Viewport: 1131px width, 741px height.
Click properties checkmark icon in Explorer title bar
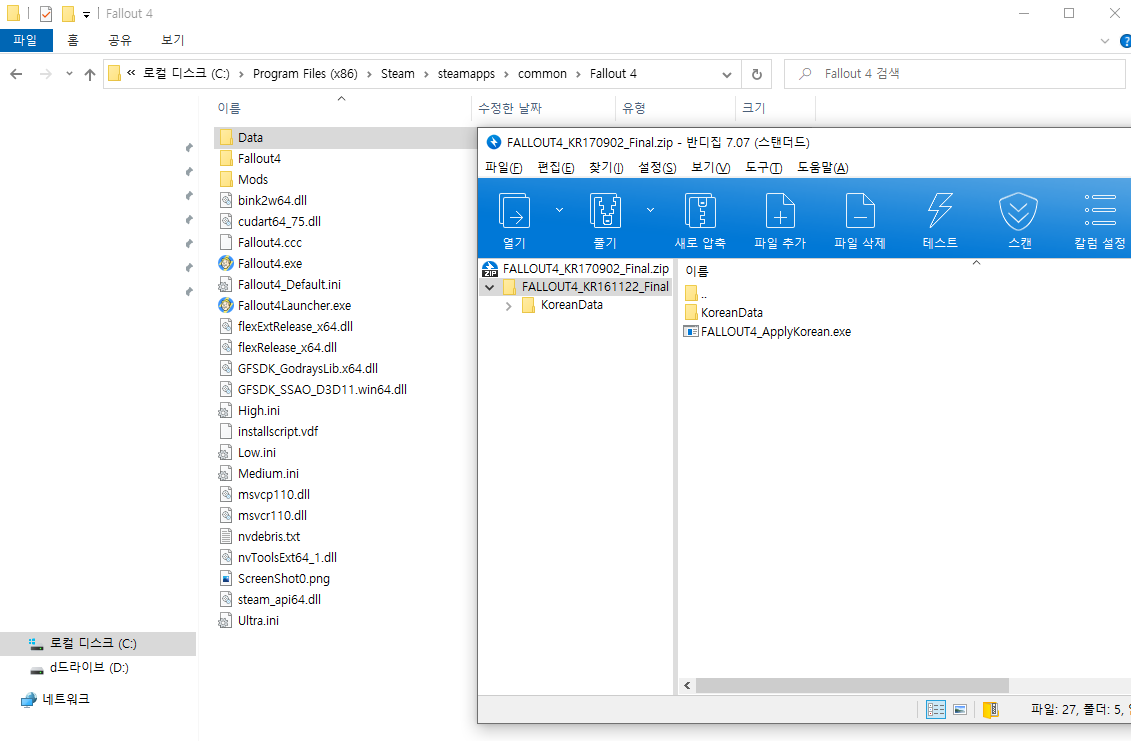[45, 14]
